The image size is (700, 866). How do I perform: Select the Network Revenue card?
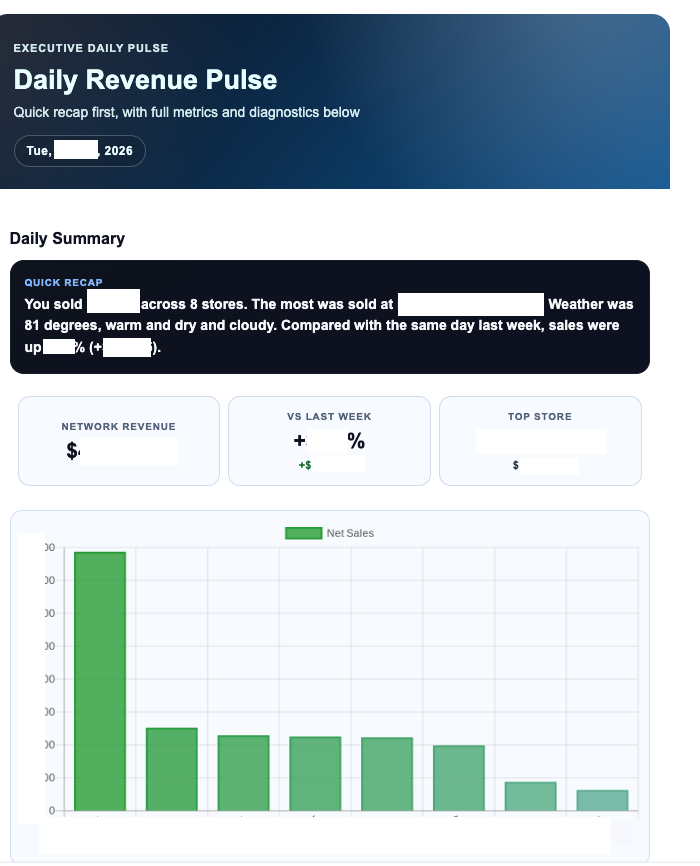pyautogui.click(x=119, y=441)
